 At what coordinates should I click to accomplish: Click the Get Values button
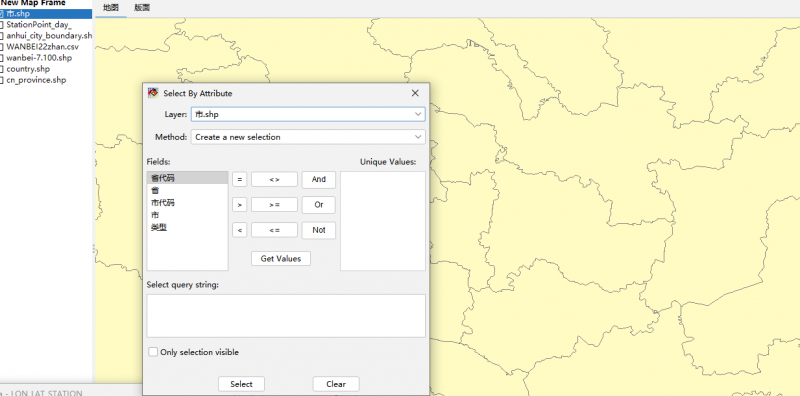(x=281, y=259)
